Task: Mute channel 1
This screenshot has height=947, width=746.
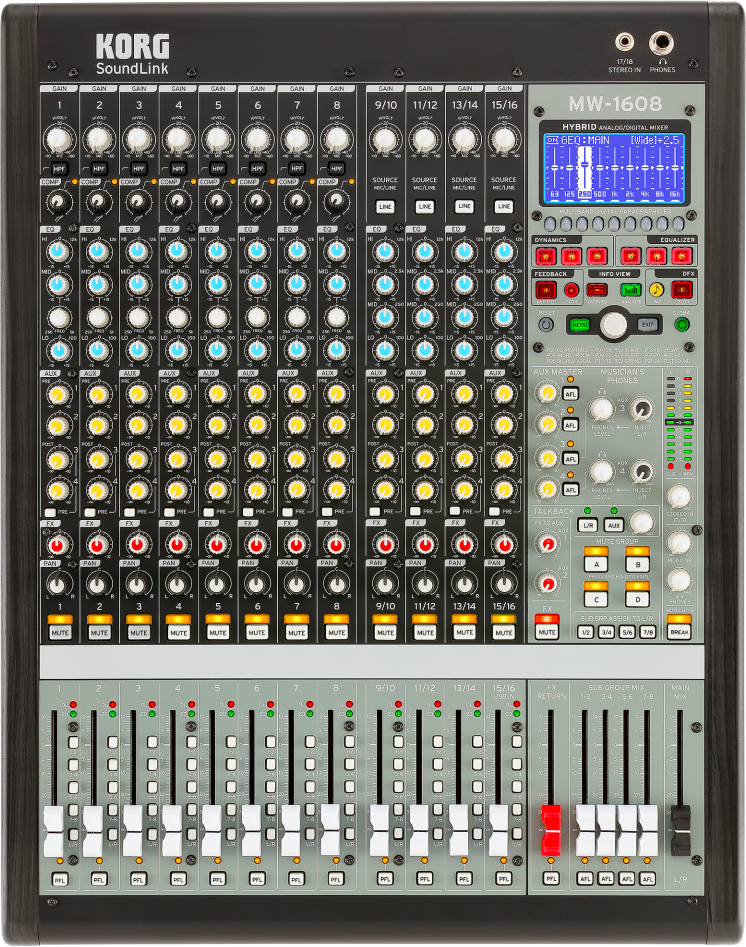Action: [59, 632]
